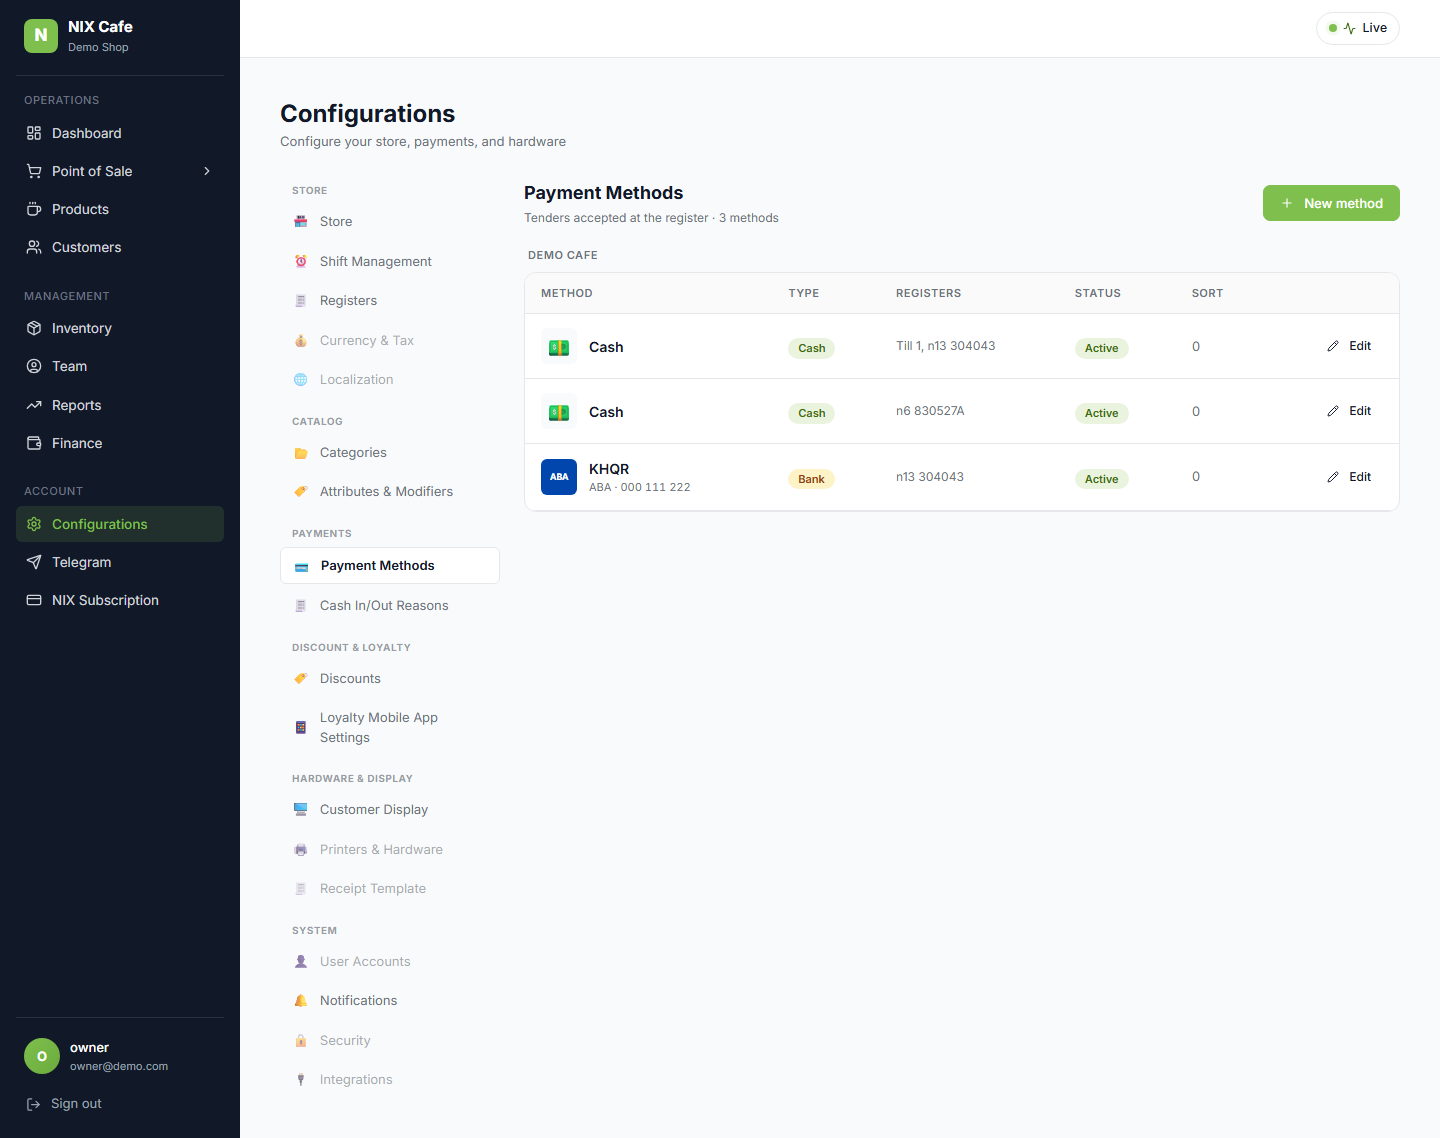Click pencil icon in KHQR row
The width and height of the screenshot is (1440, 1138).
(x=1333, y=477)
